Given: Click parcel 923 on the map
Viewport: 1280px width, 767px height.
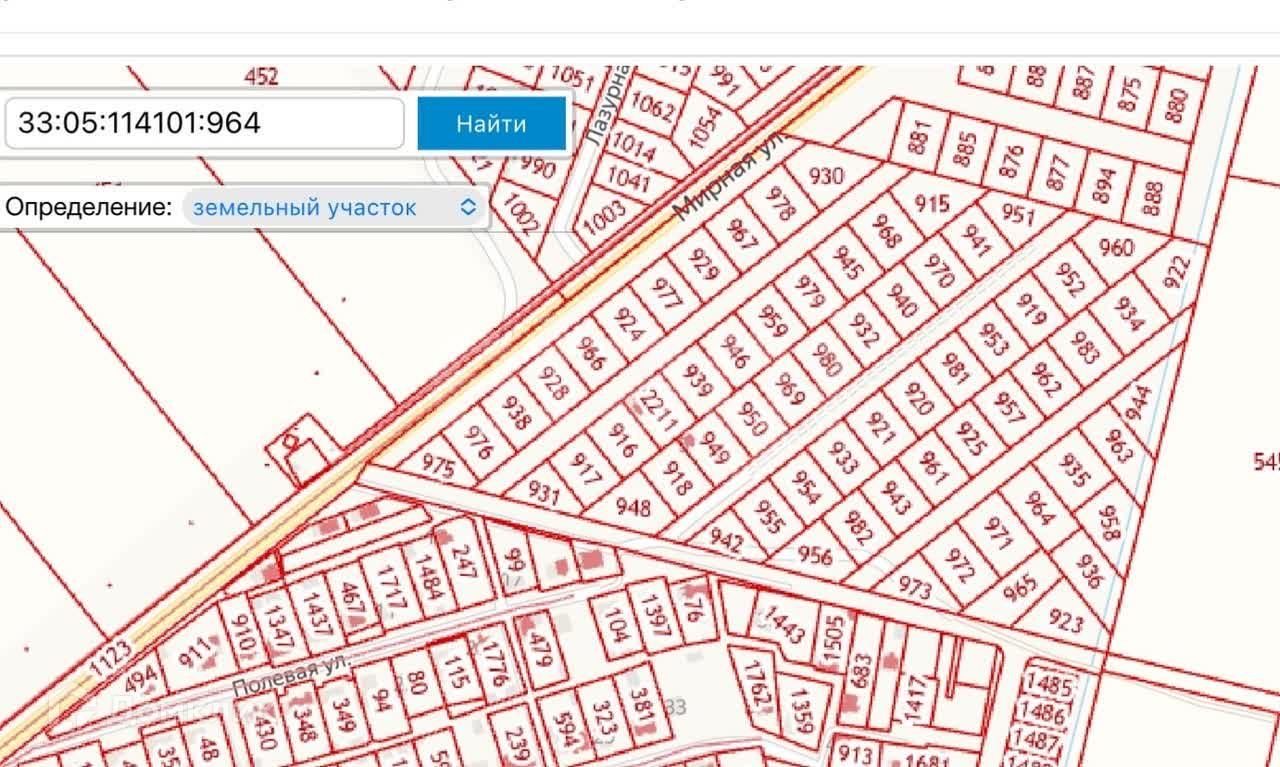Looking at the screenshot, I should coord(1066,621).
